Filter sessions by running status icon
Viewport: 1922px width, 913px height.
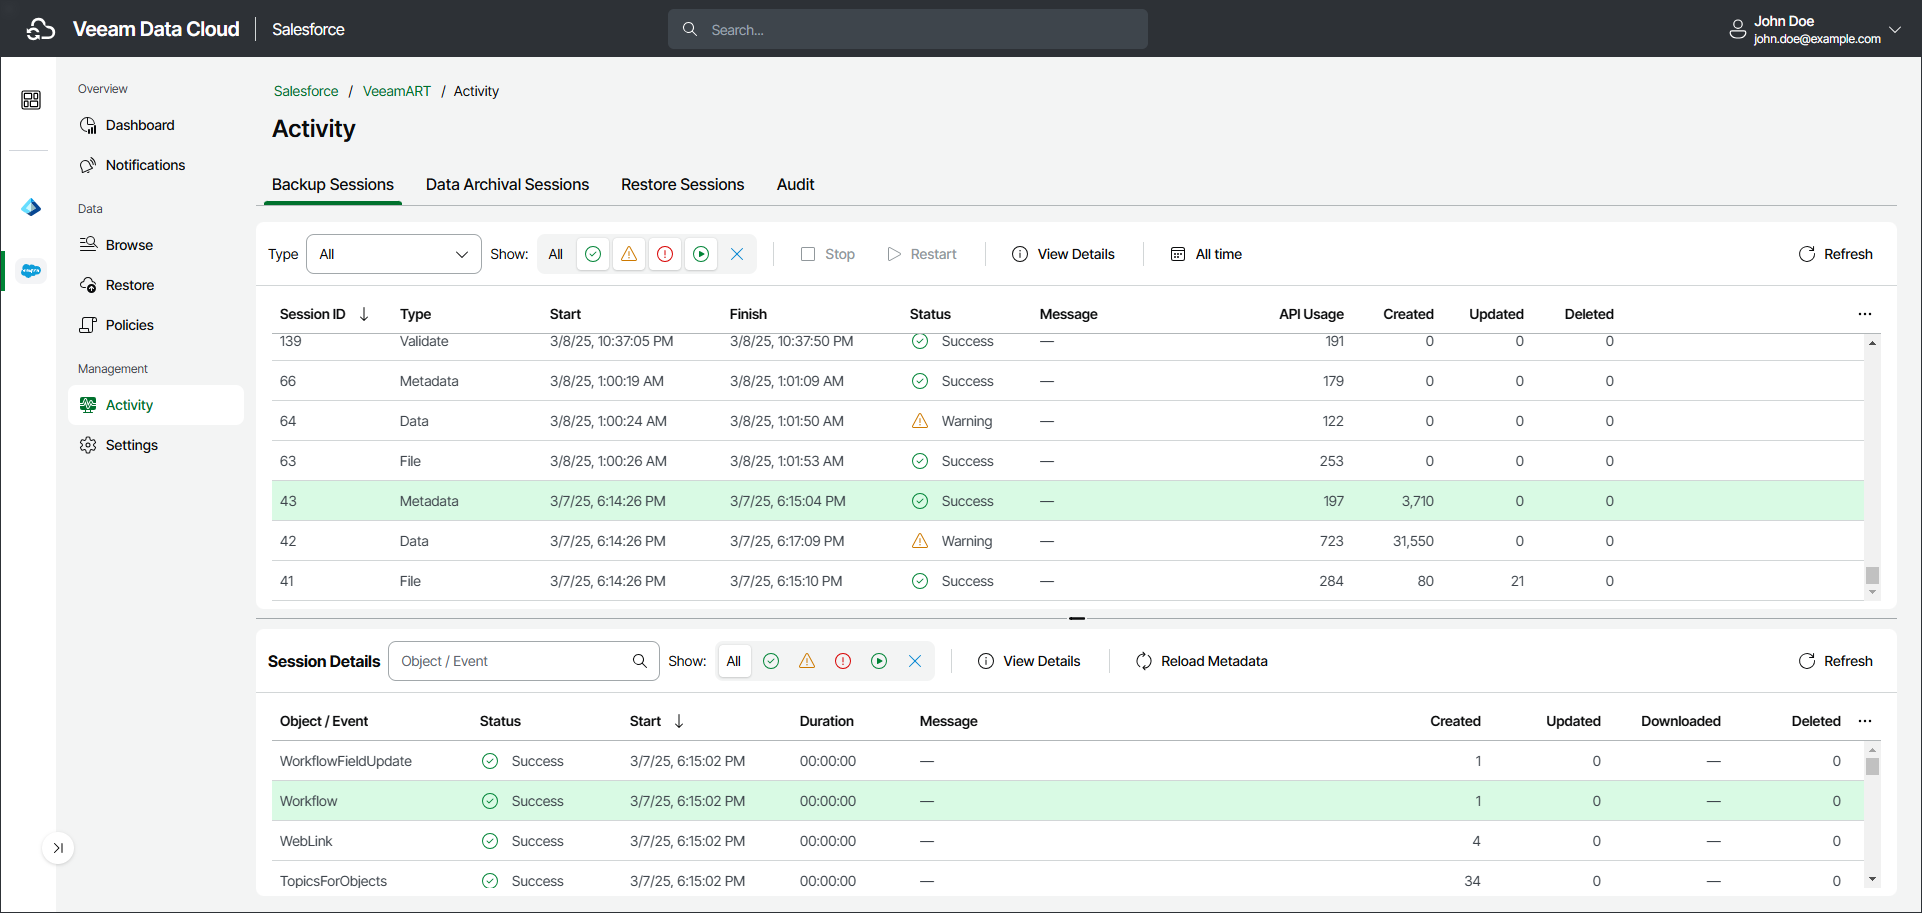(701, 254)
